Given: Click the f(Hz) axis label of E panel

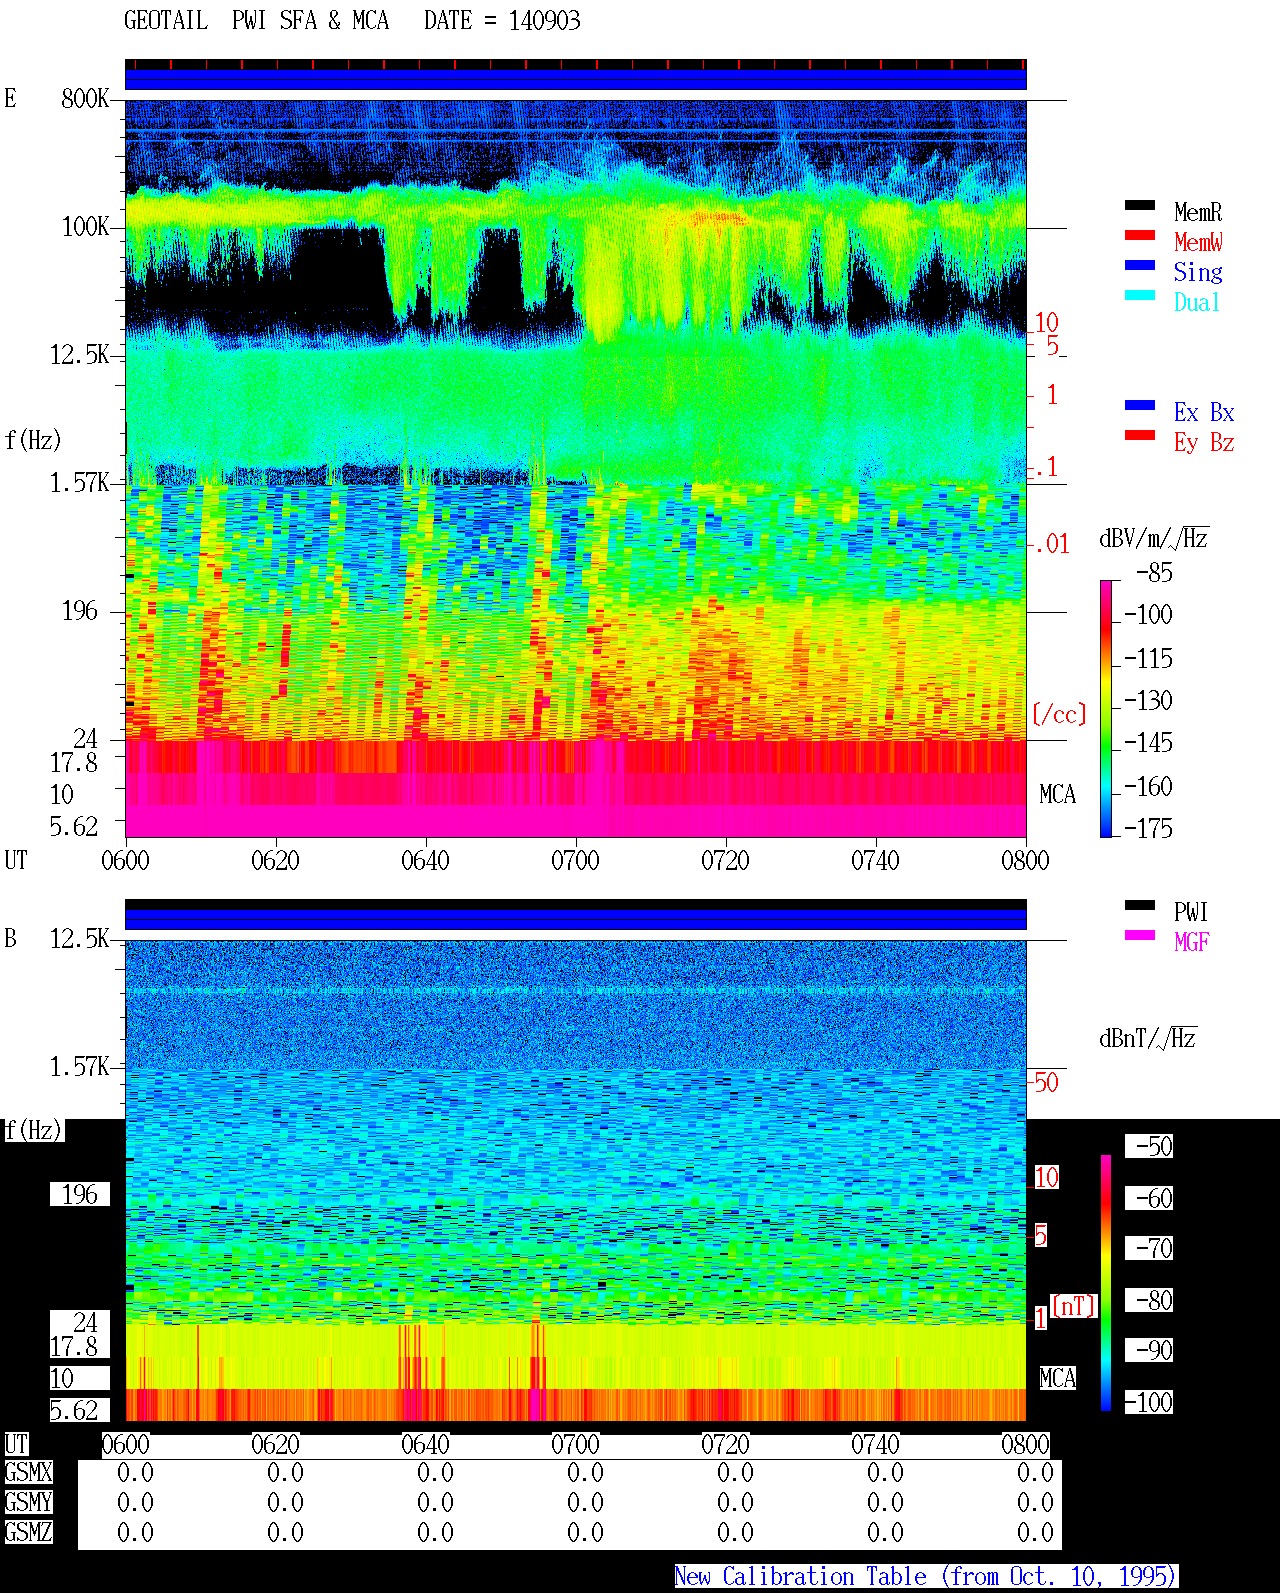Looking at the screenshot, I should coord(33,440).
